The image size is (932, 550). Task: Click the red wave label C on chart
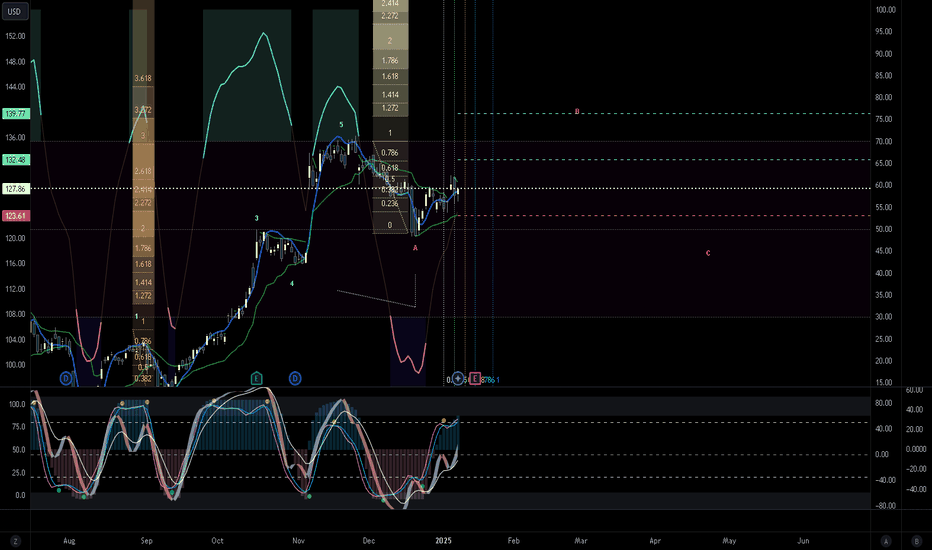[x=708, y=253]
